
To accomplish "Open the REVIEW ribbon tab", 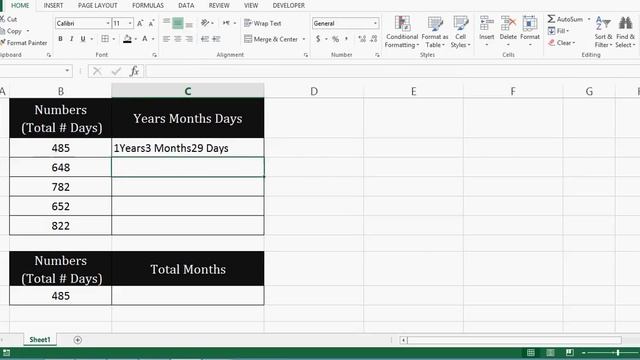I will tap(219, 5).
